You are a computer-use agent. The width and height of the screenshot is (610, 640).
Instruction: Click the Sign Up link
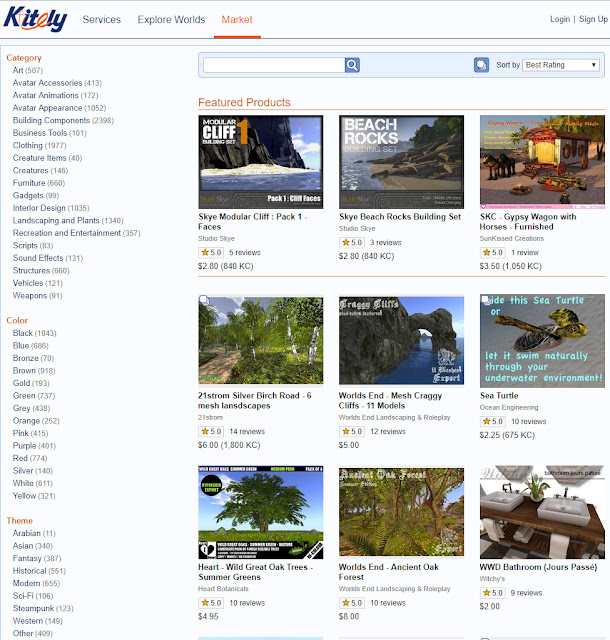coord(593,19)
